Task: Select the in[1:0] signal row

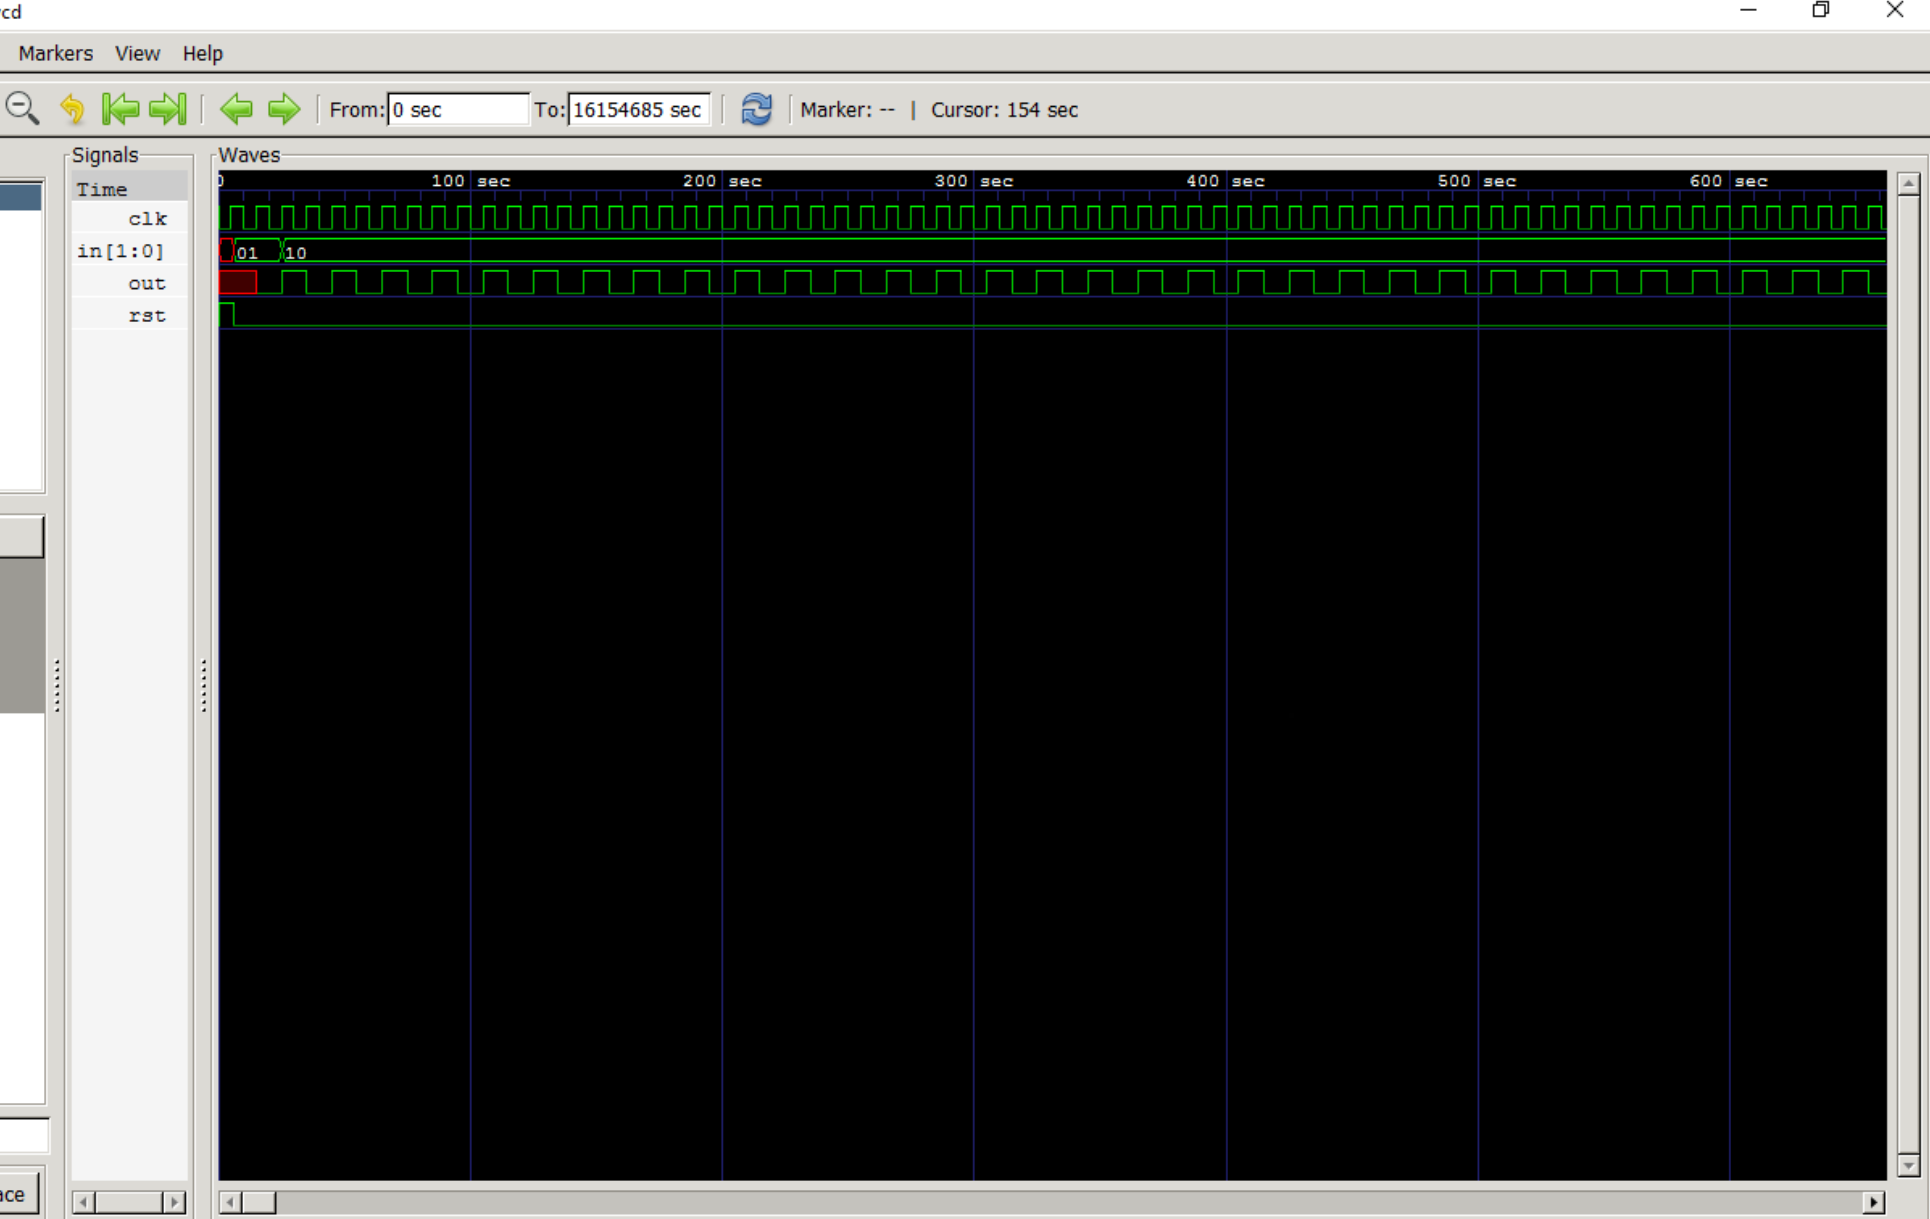Action: point(121,251)
